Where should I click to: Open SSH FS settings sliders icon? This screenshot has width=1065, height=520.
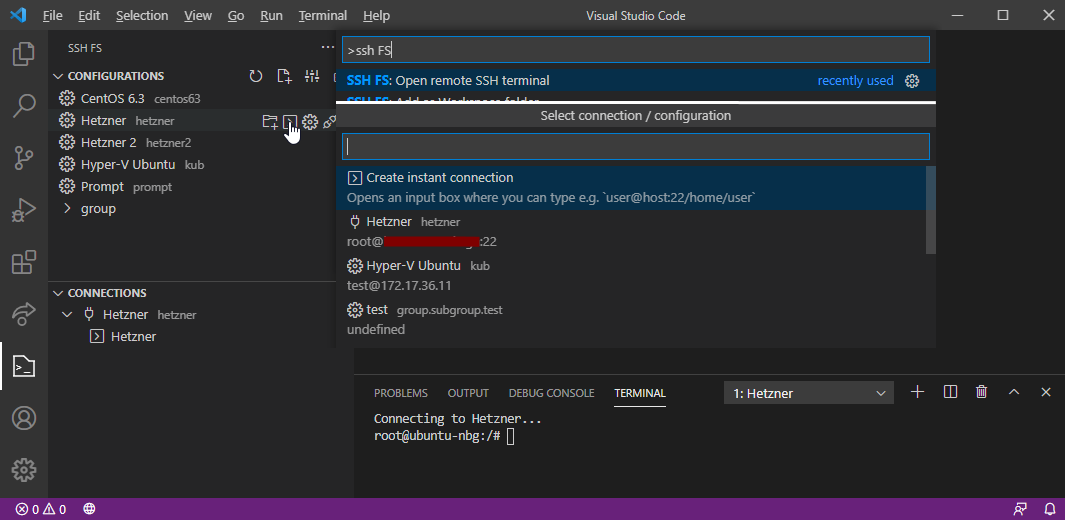click(312, 76)
